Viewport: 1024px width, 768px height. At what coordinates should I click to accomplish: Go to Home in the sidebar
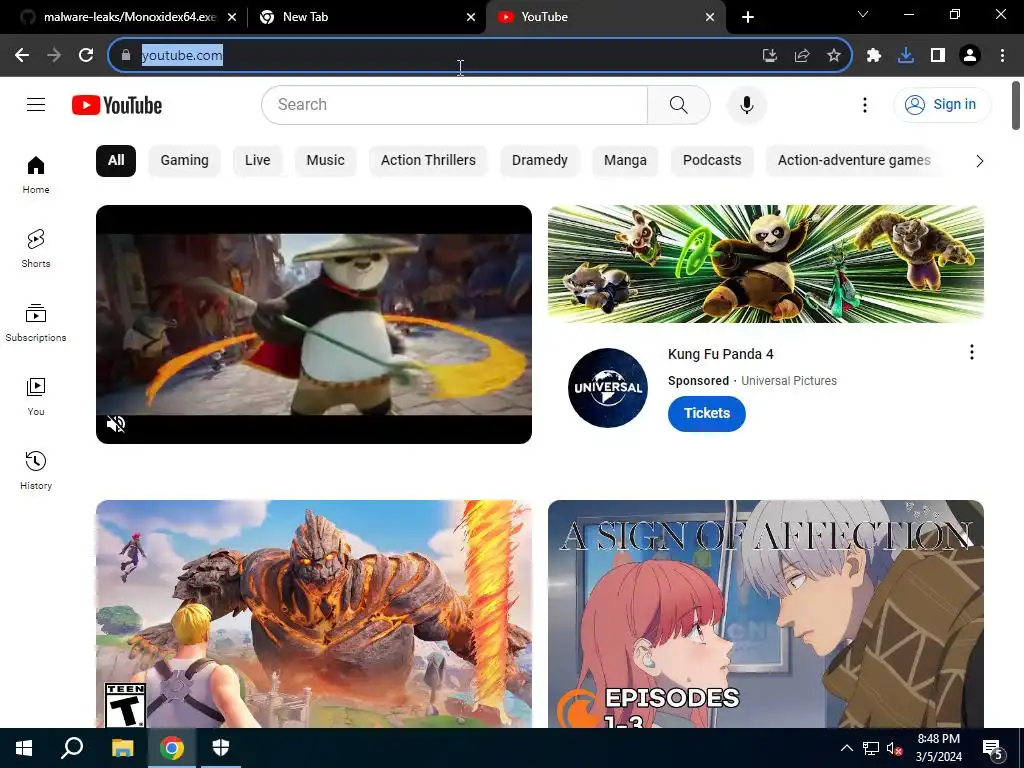pos(36,174)
